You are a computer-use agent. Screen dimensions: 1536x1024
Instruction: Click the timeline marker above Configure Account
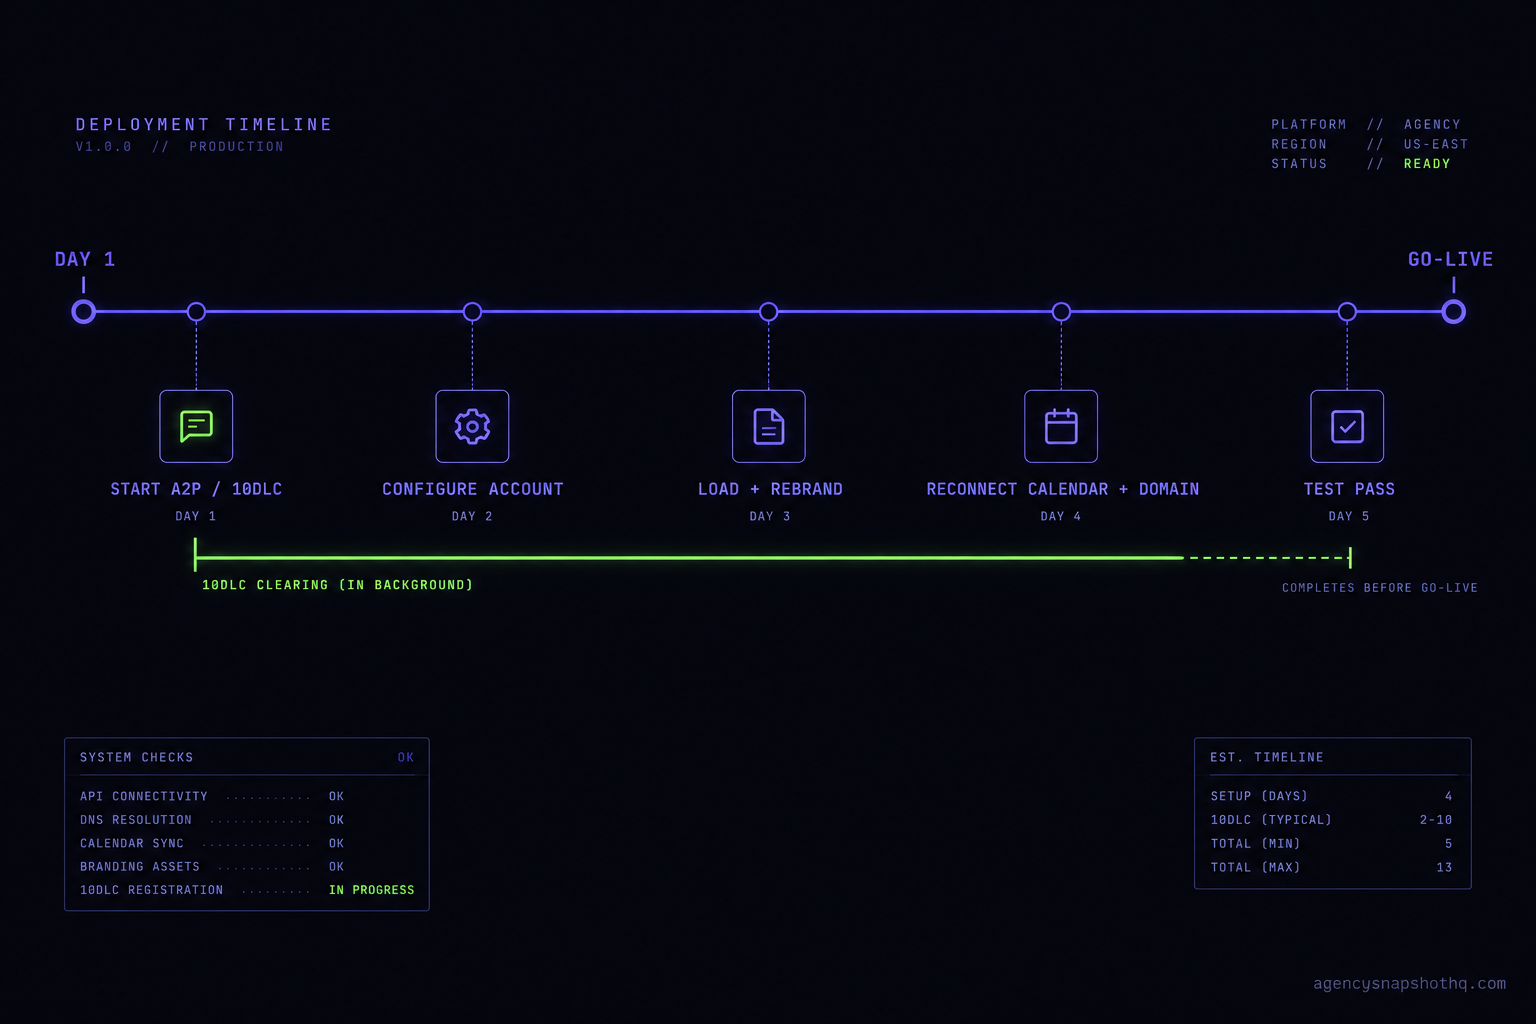[x=472, y=312]
